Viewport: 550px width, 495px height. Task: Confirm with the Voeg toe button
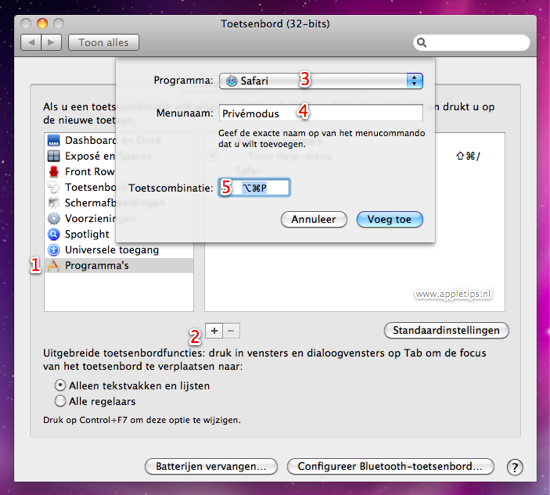pos(390,219)
